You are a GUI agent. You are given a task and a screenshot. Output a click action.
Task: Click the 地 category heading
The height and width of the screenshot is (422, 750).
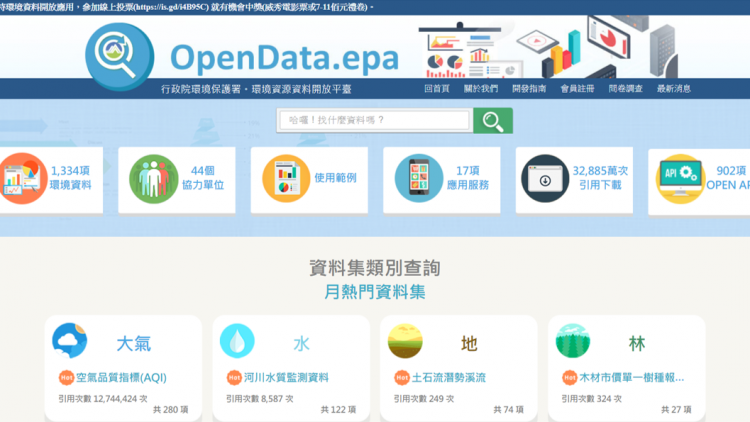pos(469,344)
